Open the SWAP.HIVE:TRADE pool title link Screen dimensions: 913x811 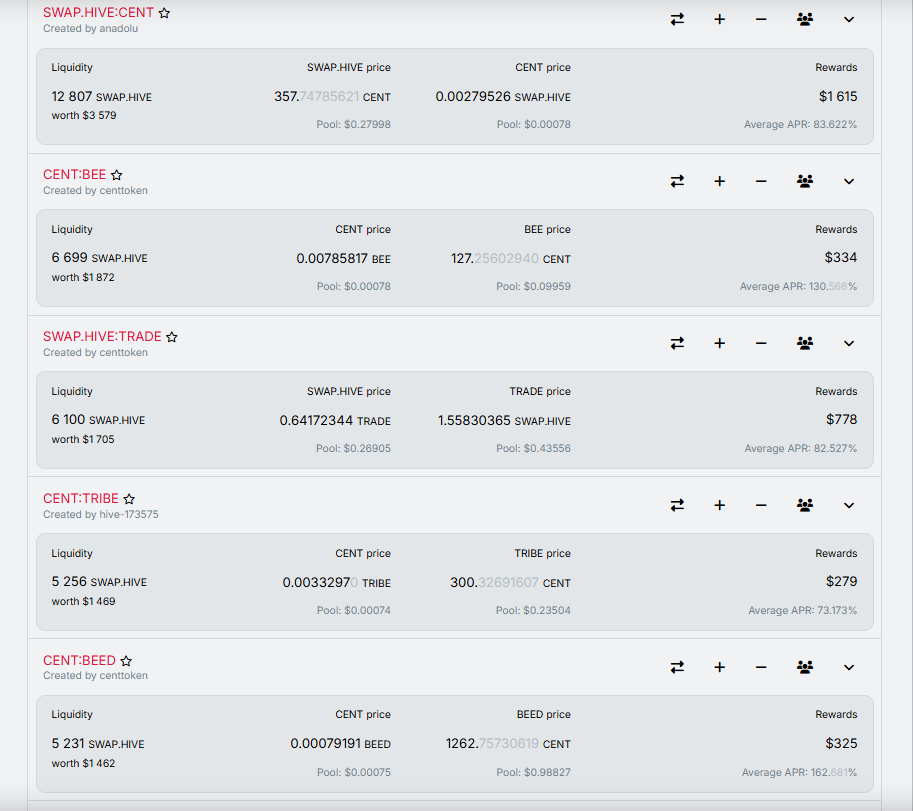tap(102, 337)
